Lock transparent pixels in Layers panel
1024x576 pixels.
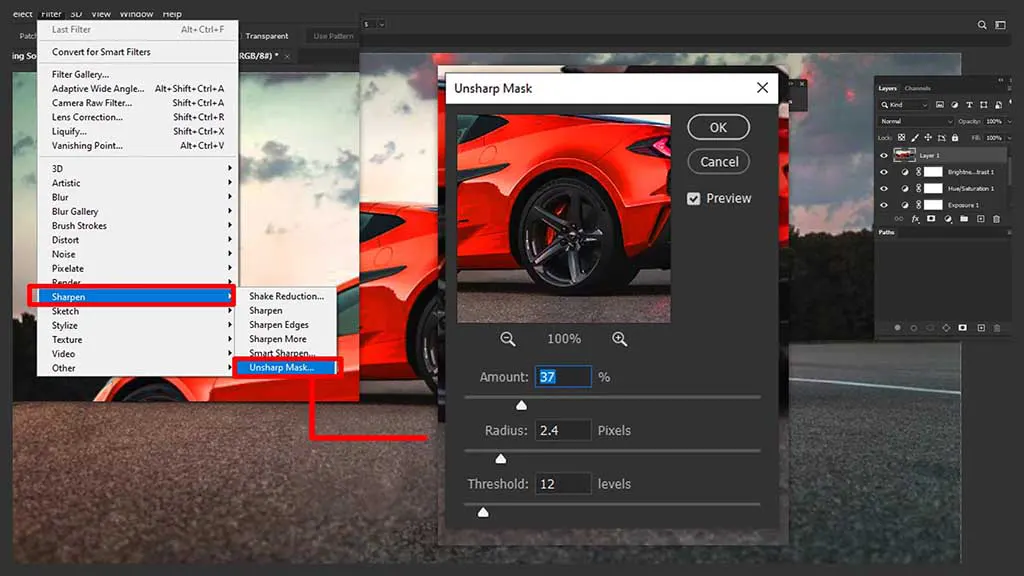[901, 138]
